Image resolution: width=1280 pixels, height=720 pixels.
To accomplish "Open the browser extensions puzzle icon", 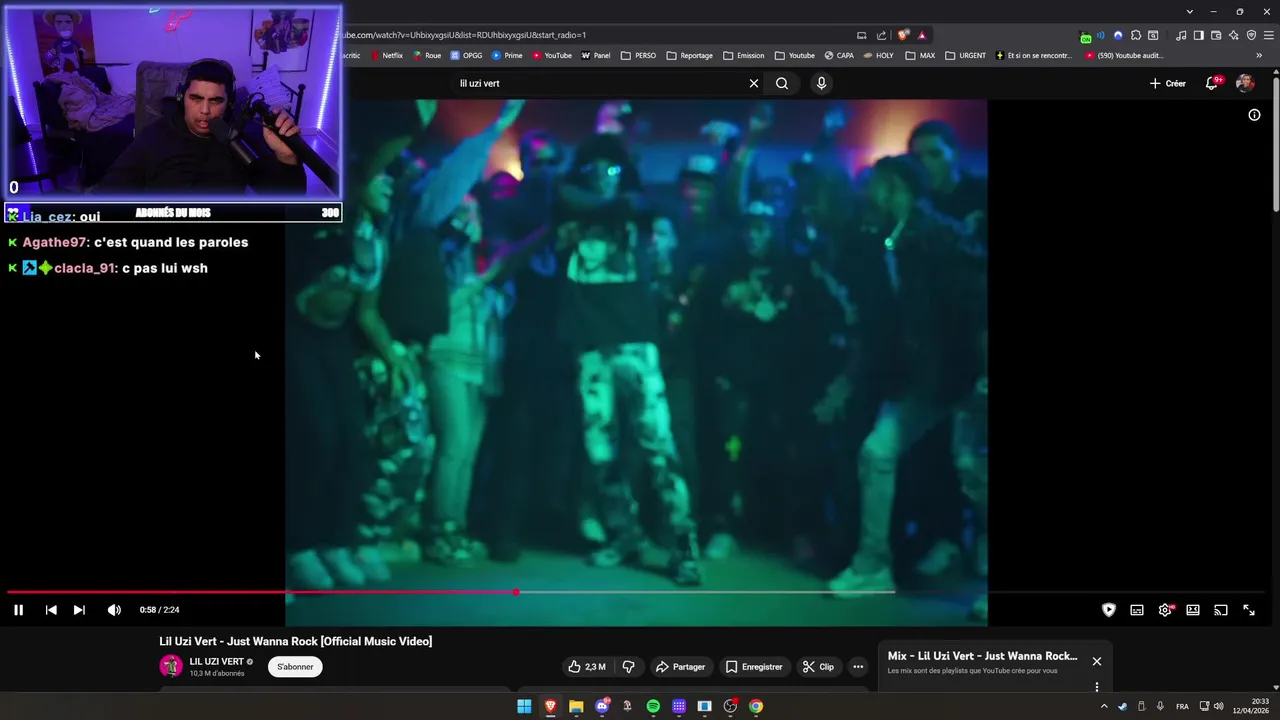I will (x=1136, y=35).
